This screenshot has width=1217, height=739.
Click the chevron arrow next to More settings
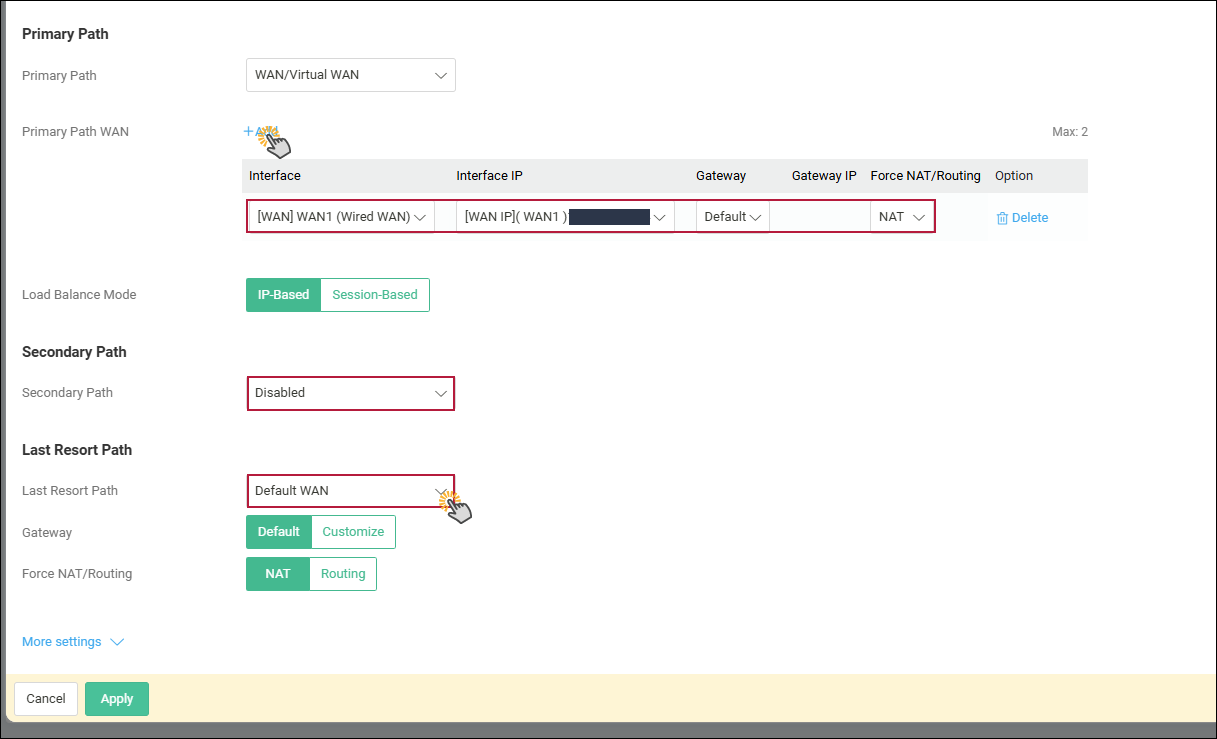coord(117,642)
